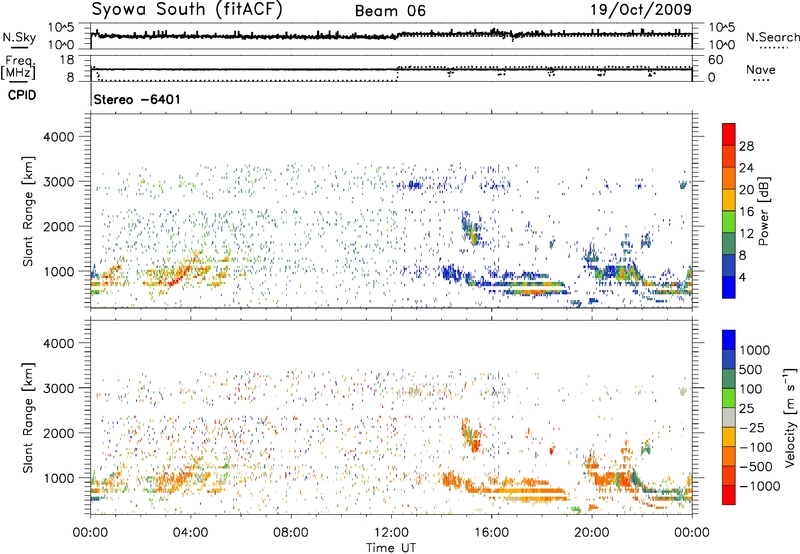Click the red power echo streak near 03:30
Viewport: 800px width, 554px height.
tap(180, 276)
